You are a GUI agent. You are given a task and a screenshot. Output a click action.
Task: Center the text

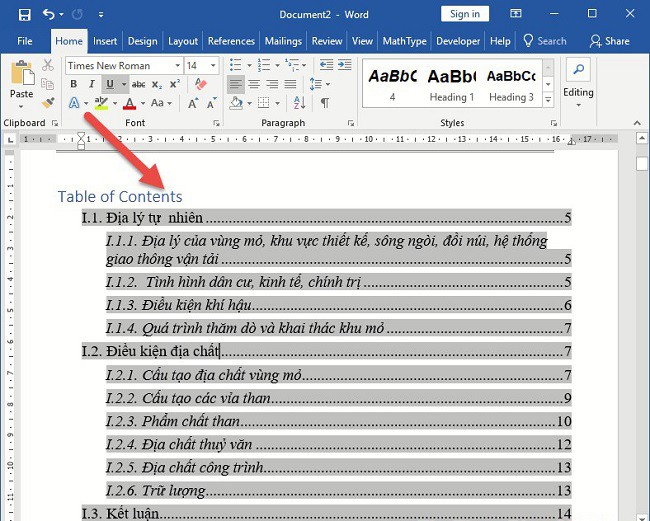(x=254, y=85)
